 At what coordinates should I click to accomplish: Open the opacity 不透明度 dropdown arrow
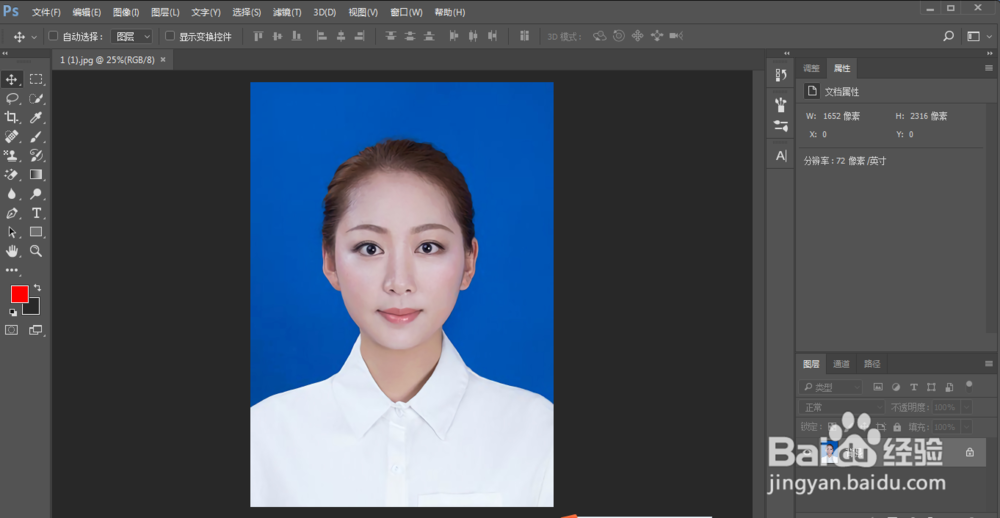tap(967, 407)
